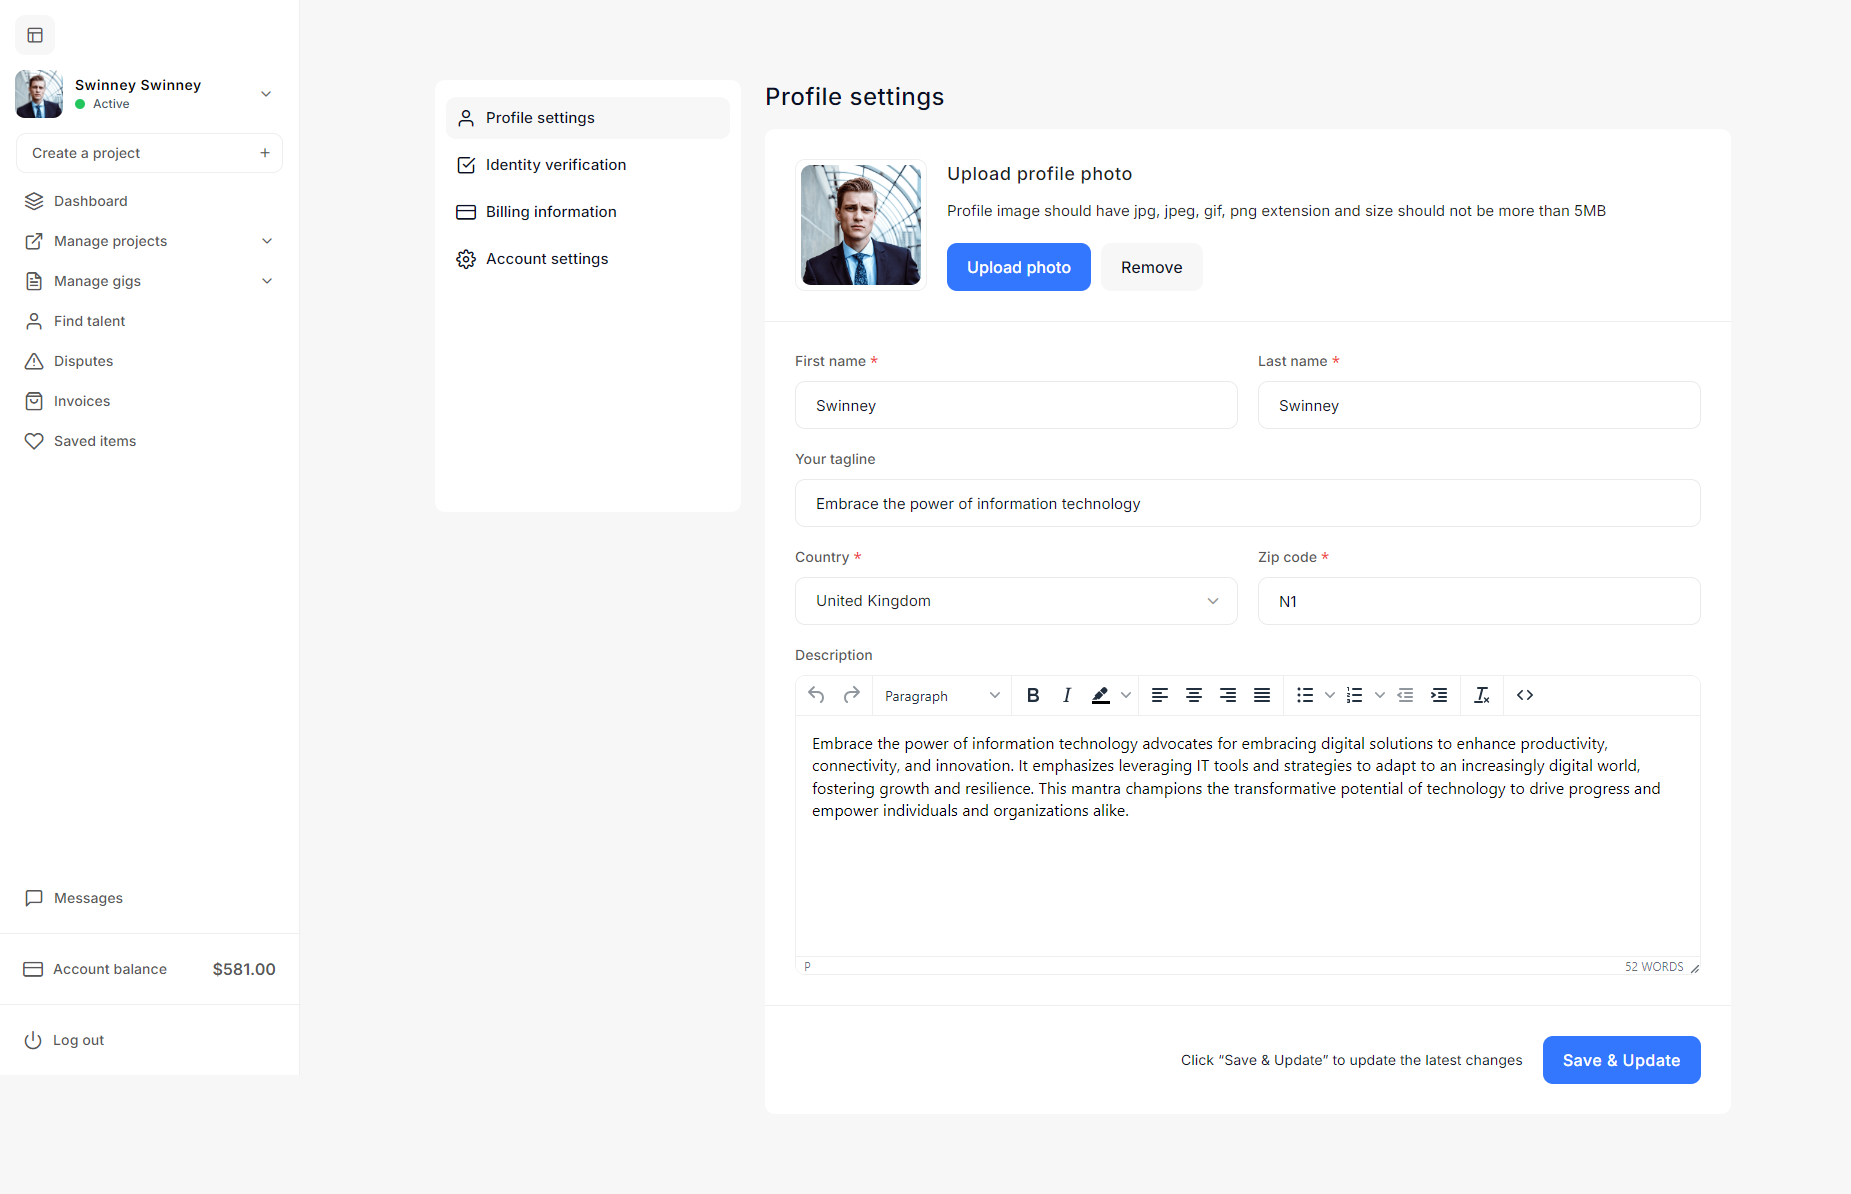Screen dimensions: 1851x1194
Task: Toggle bold formatting
Action: tap(1033, 695)
